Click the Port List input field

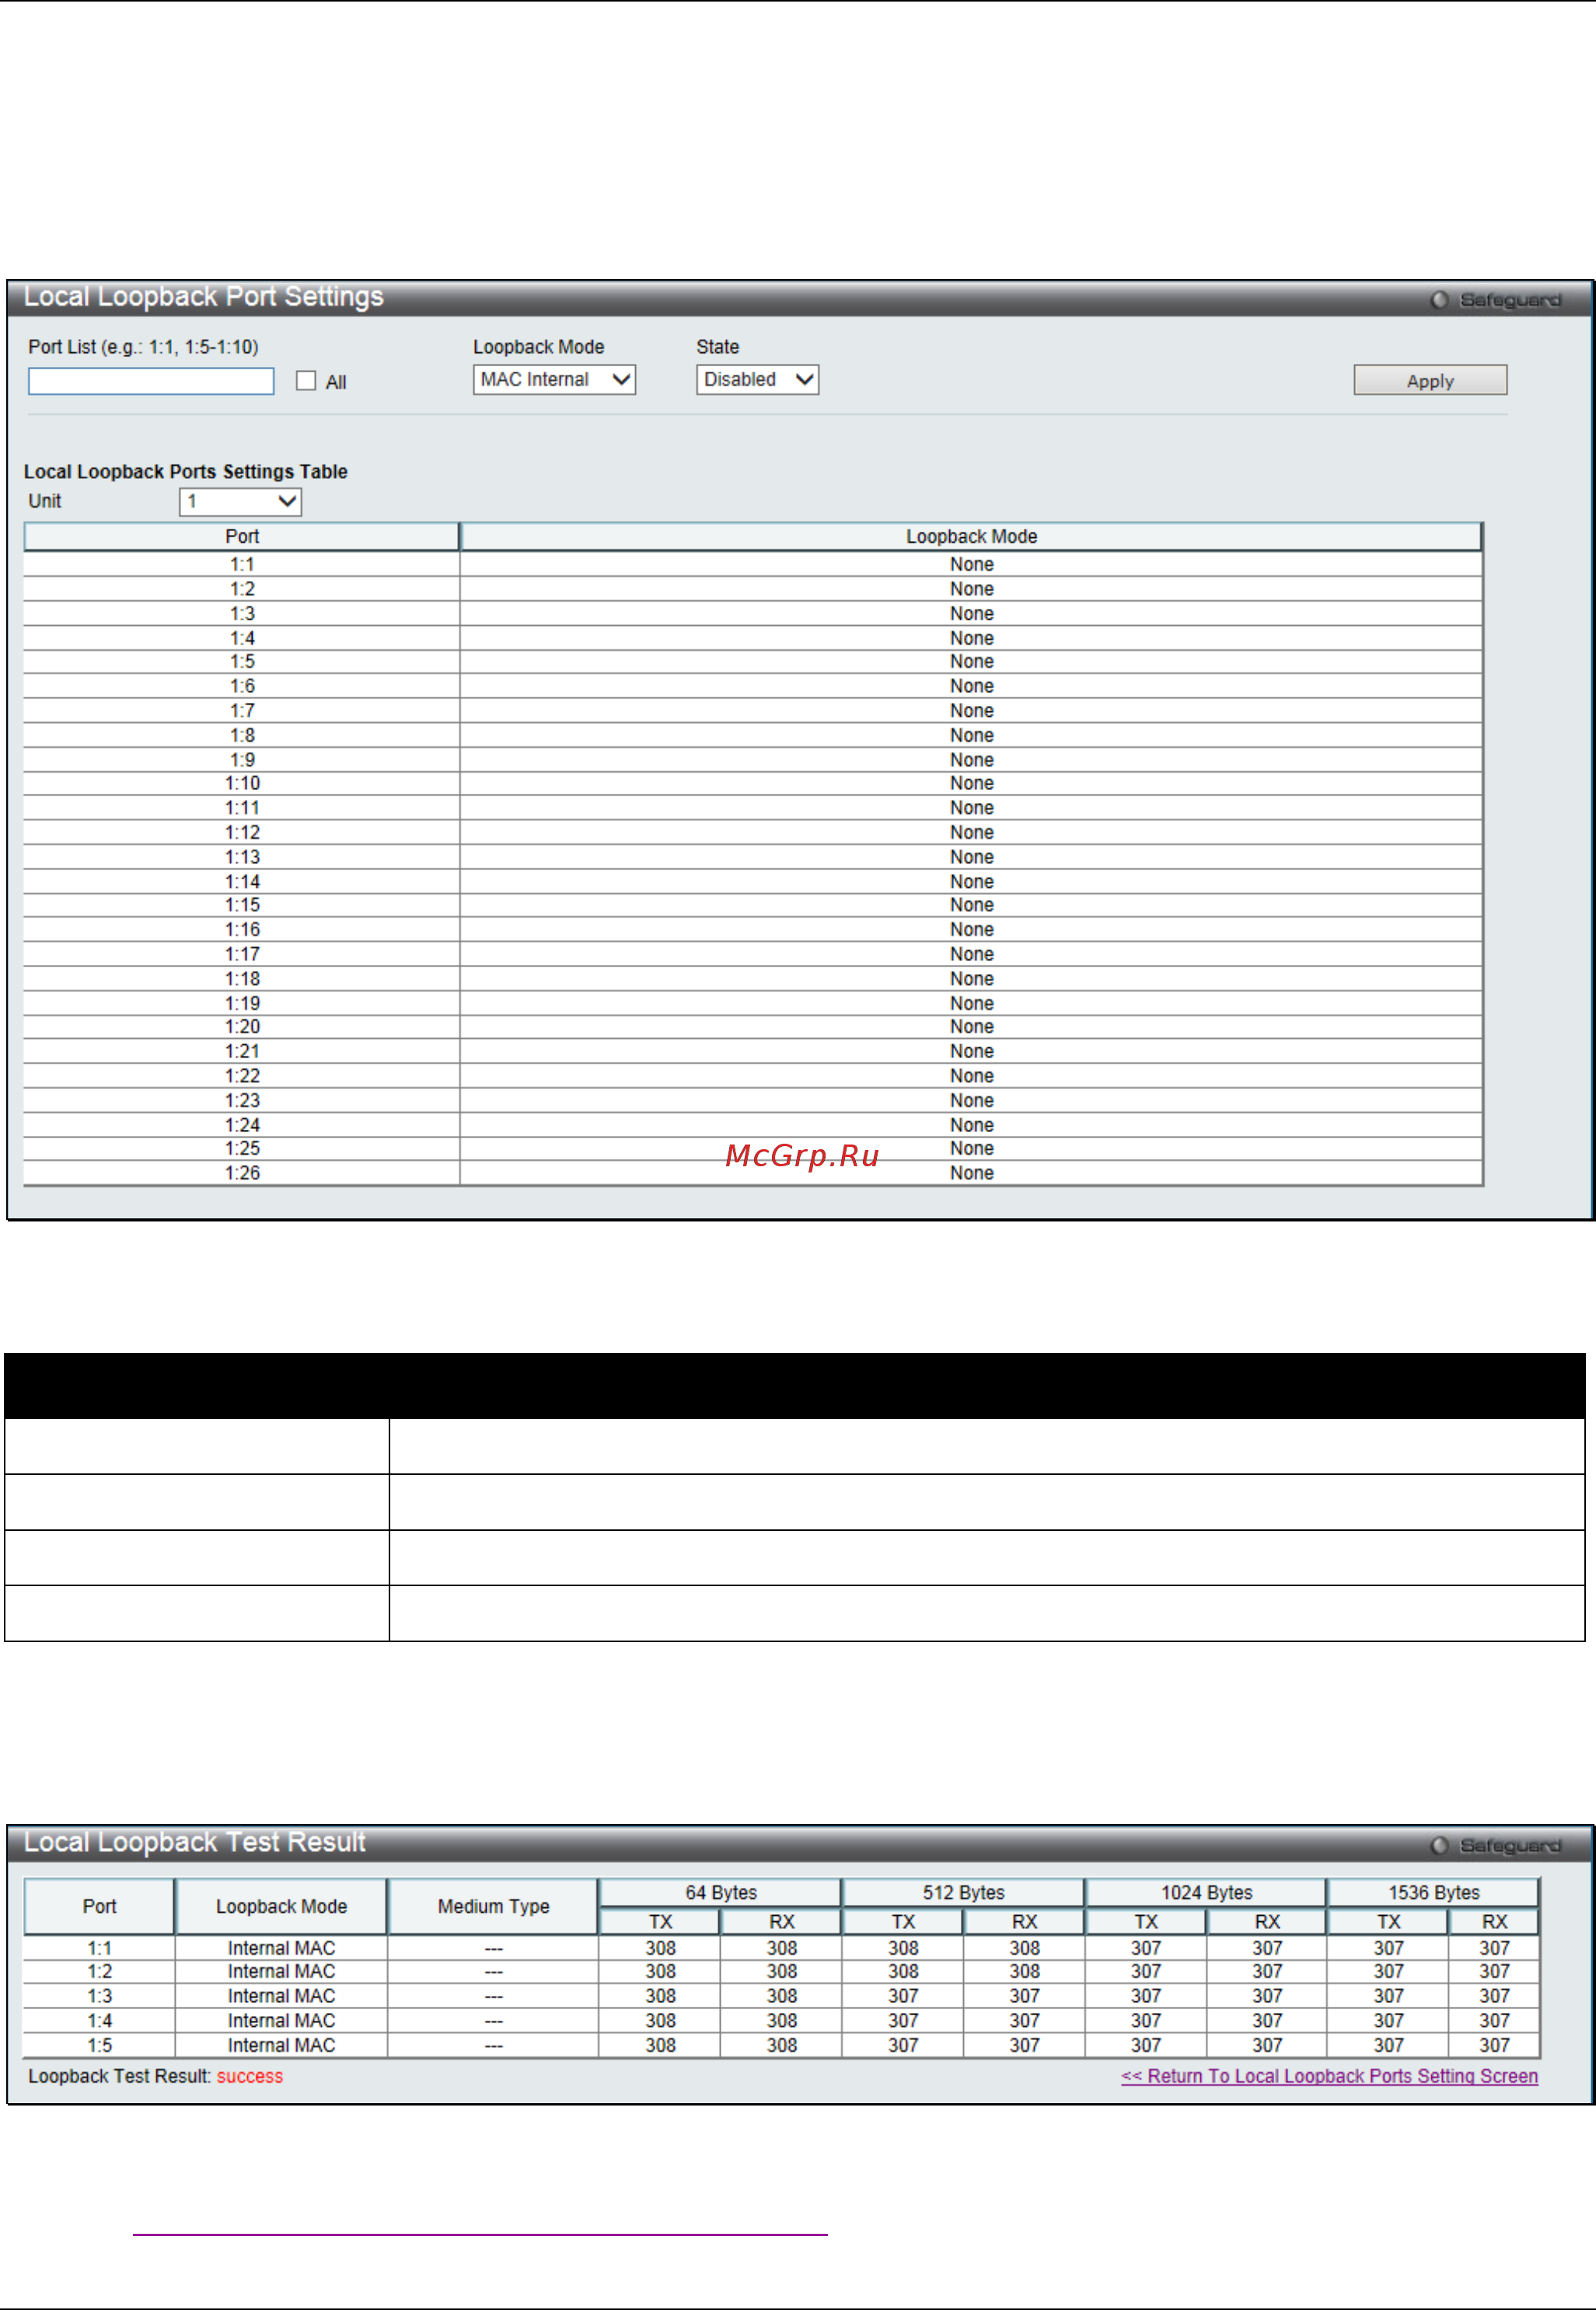151,381
